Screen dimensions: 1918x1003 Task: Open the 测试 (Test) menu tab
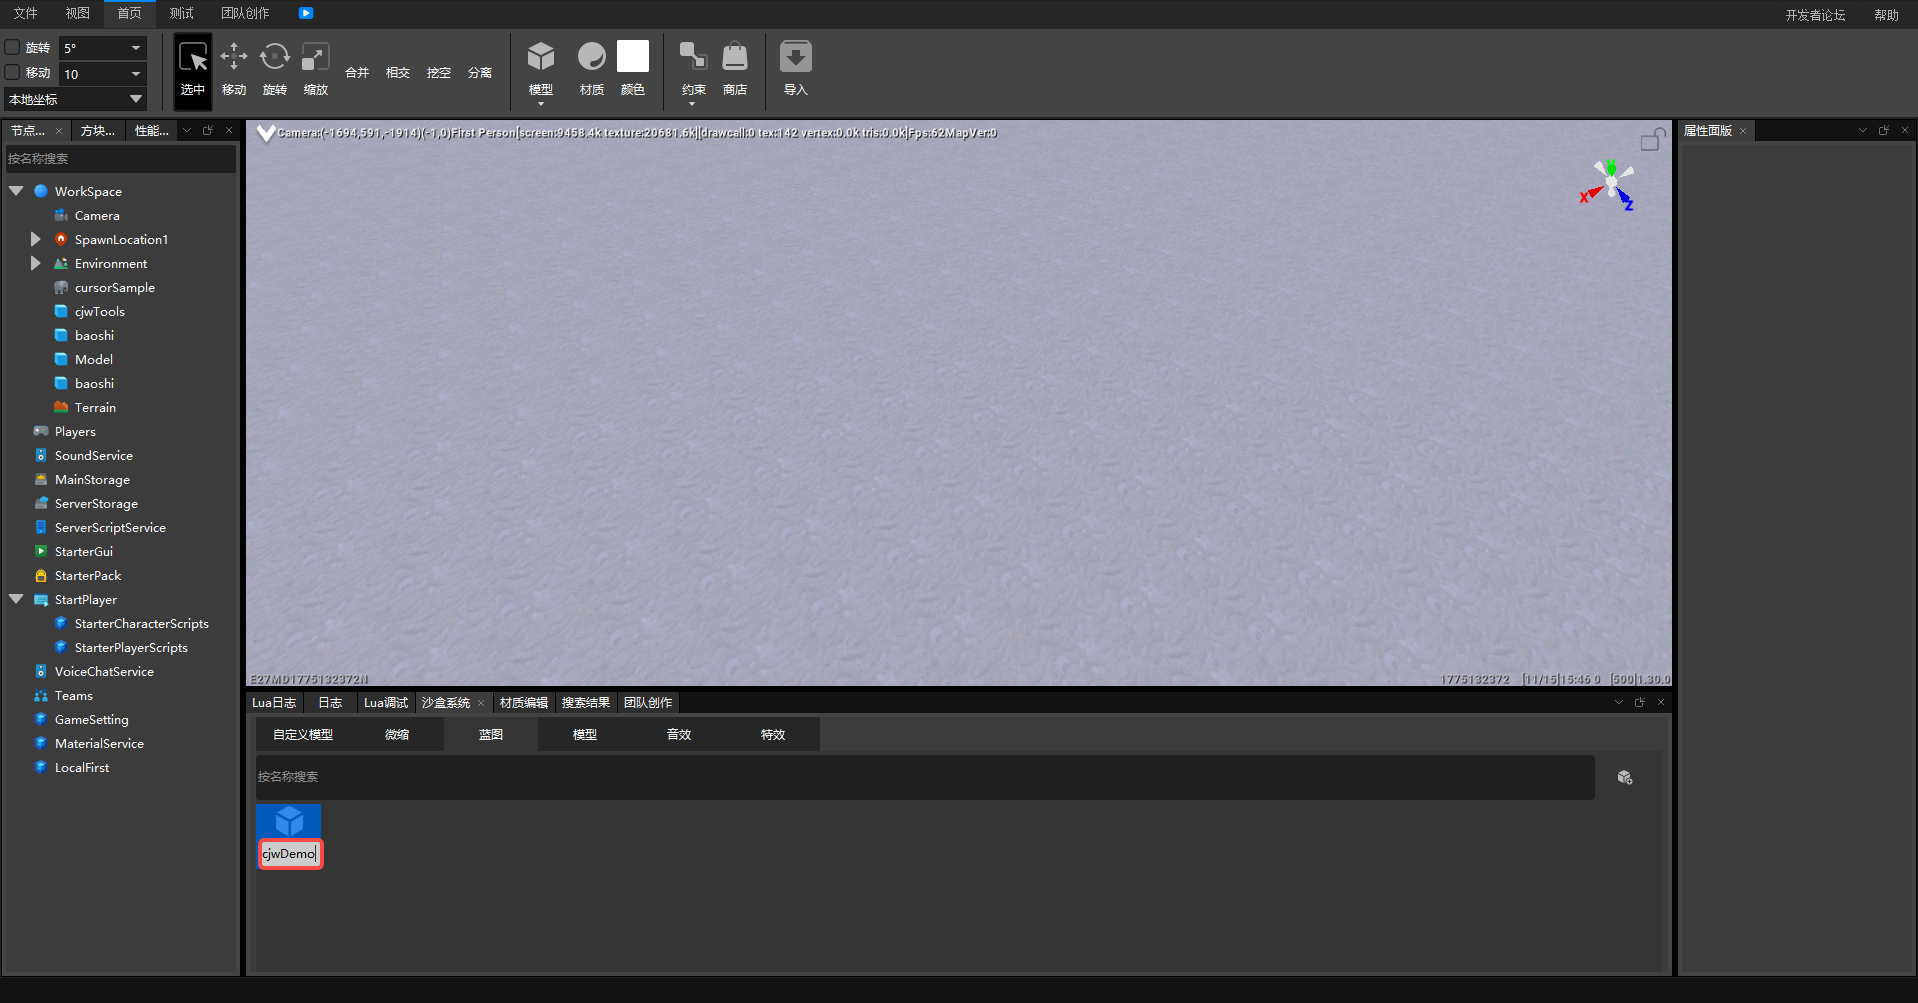(x=182, y=13)
